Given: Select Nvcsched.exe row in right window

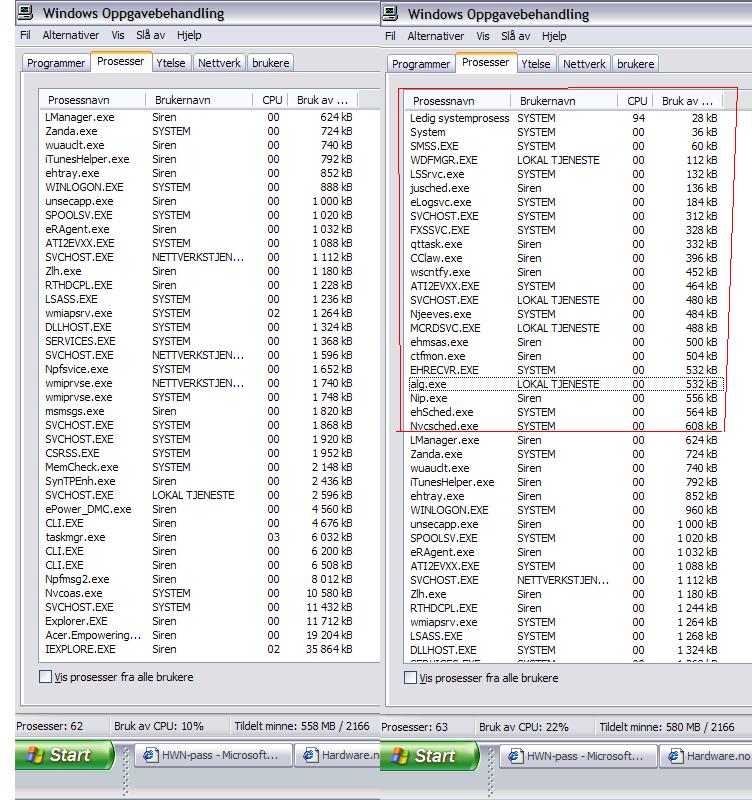Looking at the screenshot, I should (x=564, y=426).
